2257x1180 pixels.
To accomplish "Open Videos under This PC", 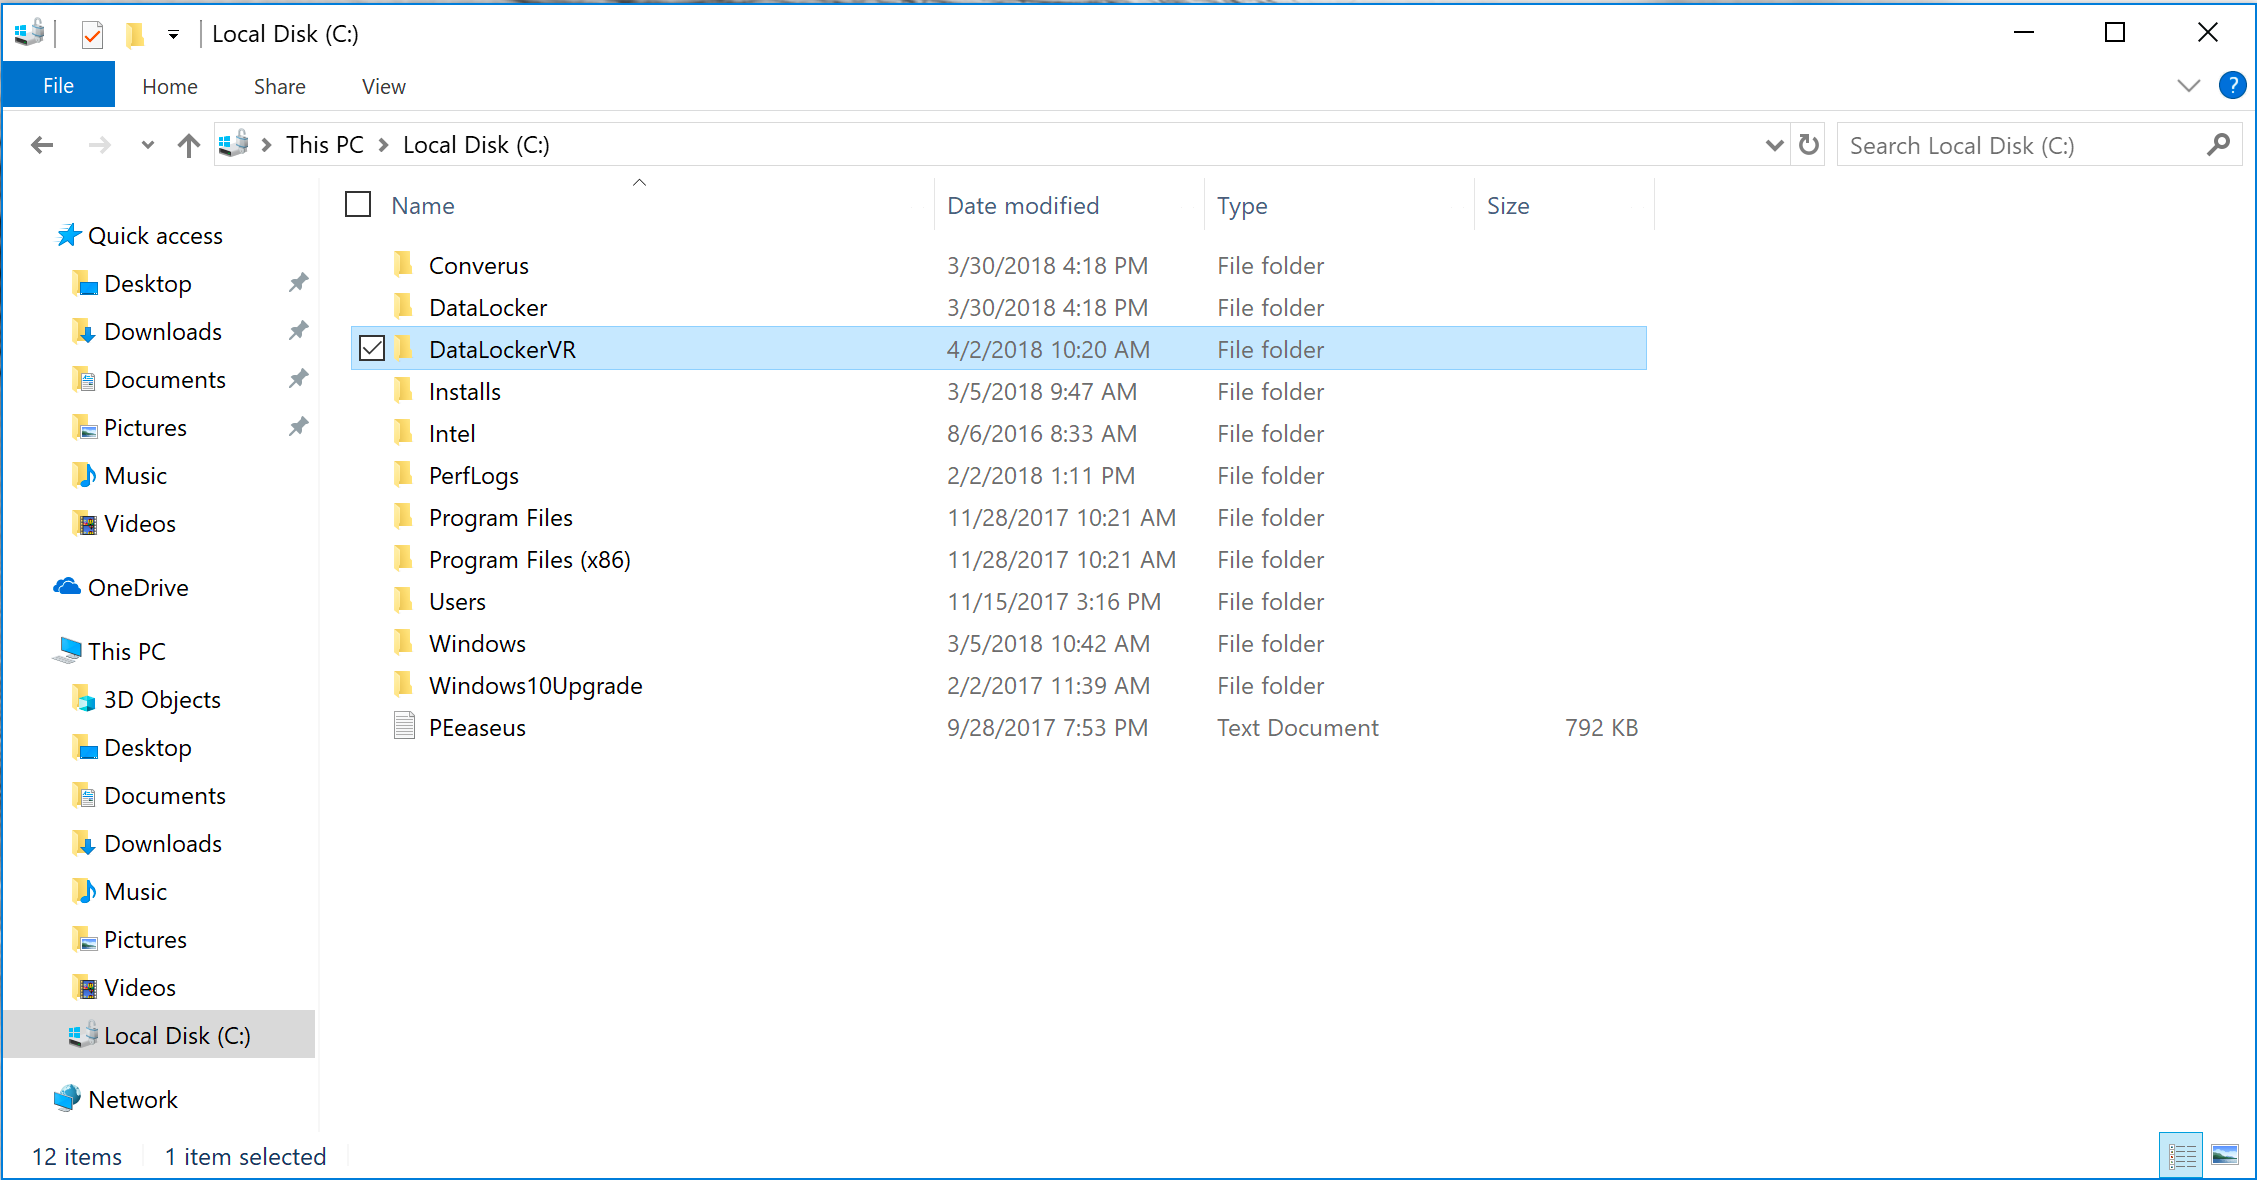I will 140,988.
